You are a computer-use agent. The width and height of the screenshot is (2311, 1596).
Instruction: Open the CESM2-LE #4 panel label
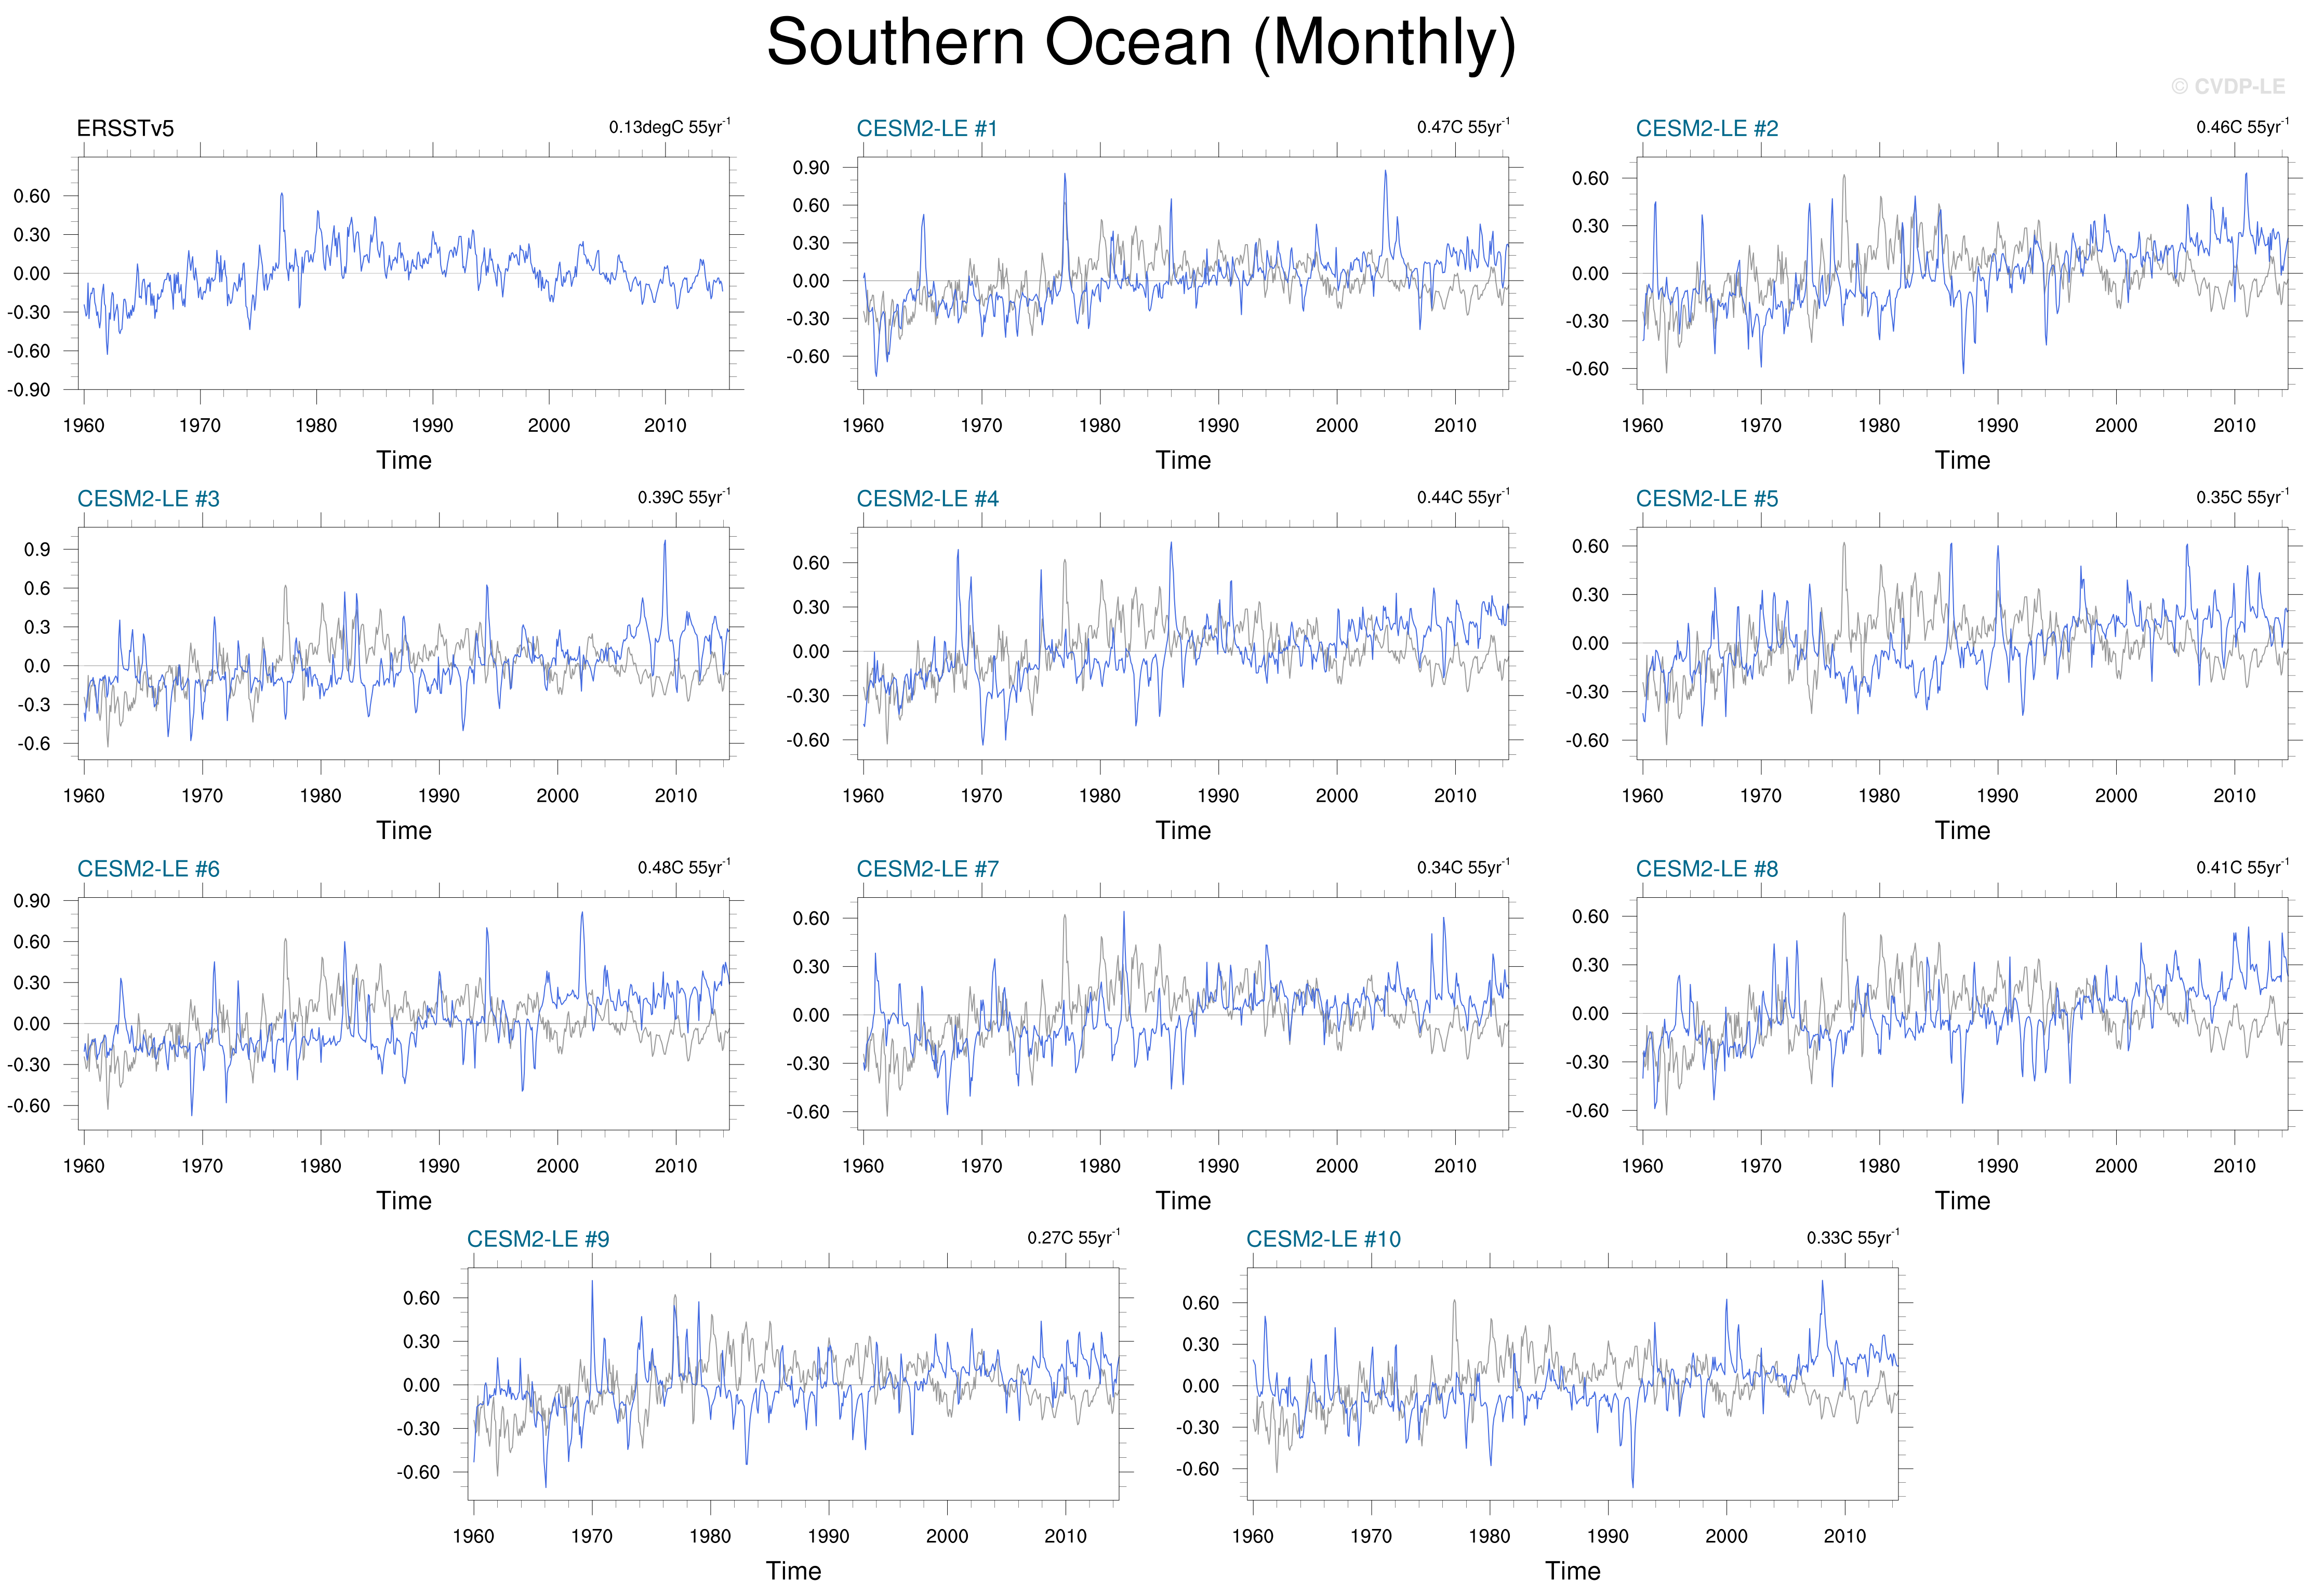(926, 499)
